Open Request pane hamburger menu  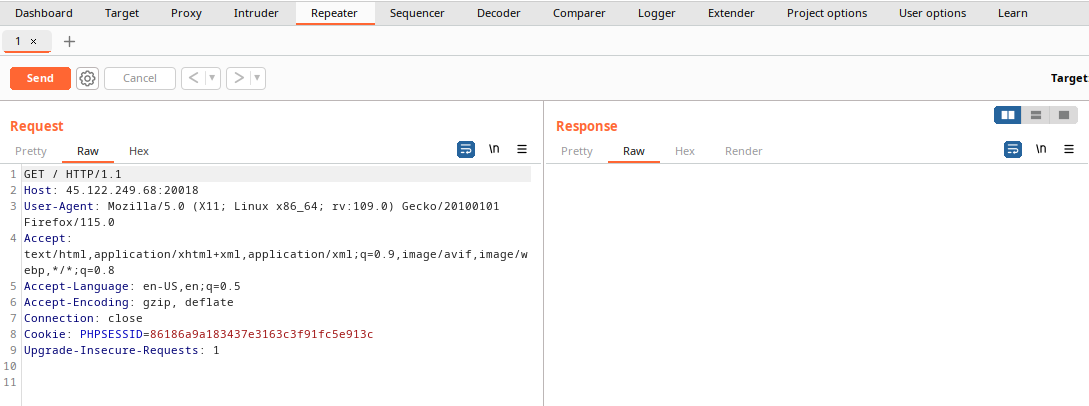[x=522, y=149]
